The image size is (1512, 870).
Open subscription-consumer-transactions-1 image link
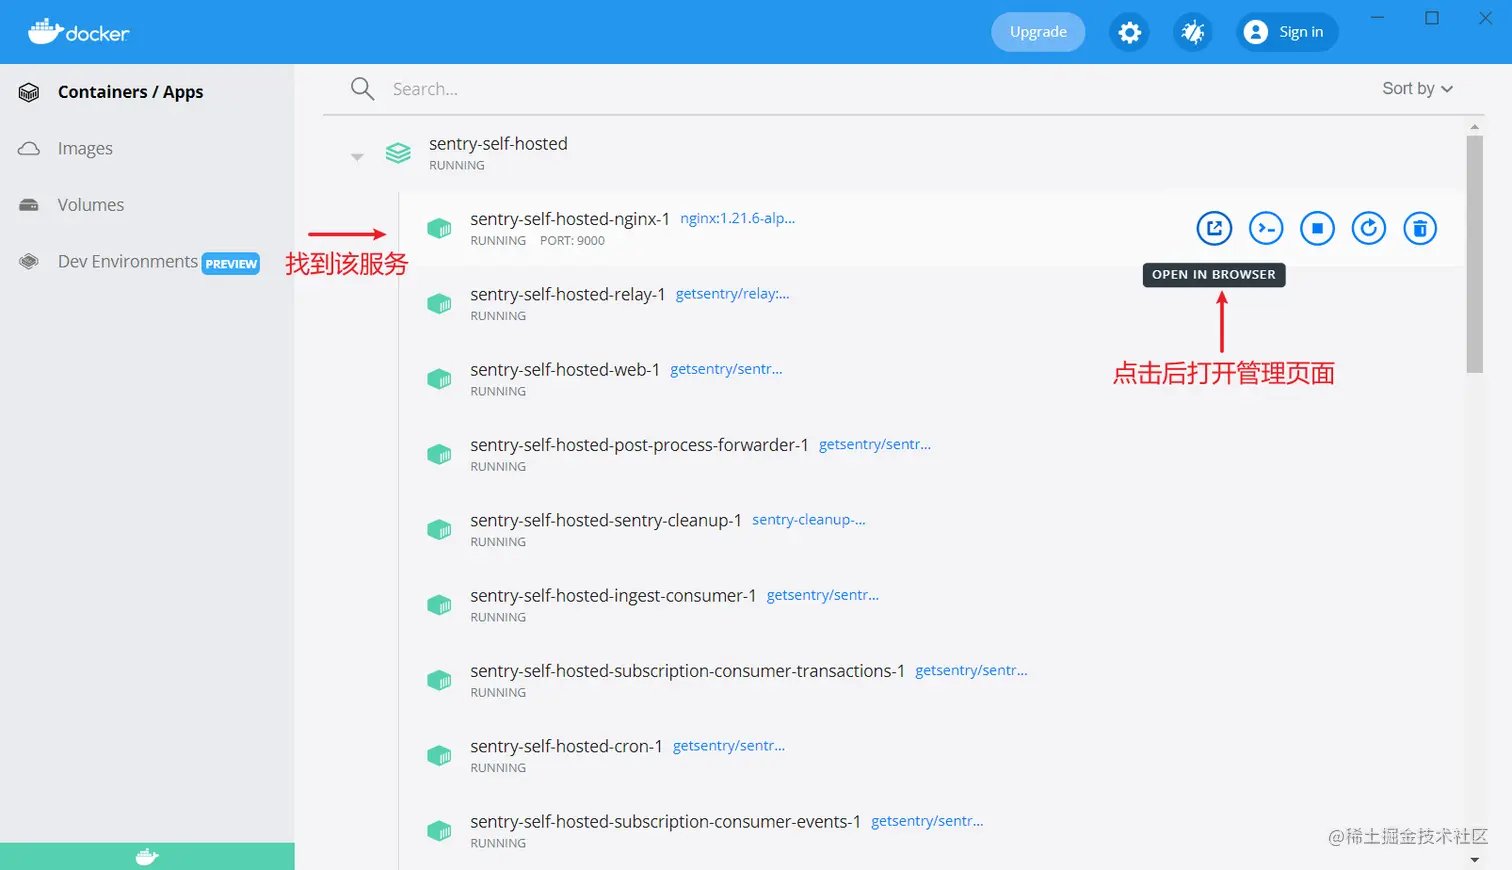(x=972, y=670)
